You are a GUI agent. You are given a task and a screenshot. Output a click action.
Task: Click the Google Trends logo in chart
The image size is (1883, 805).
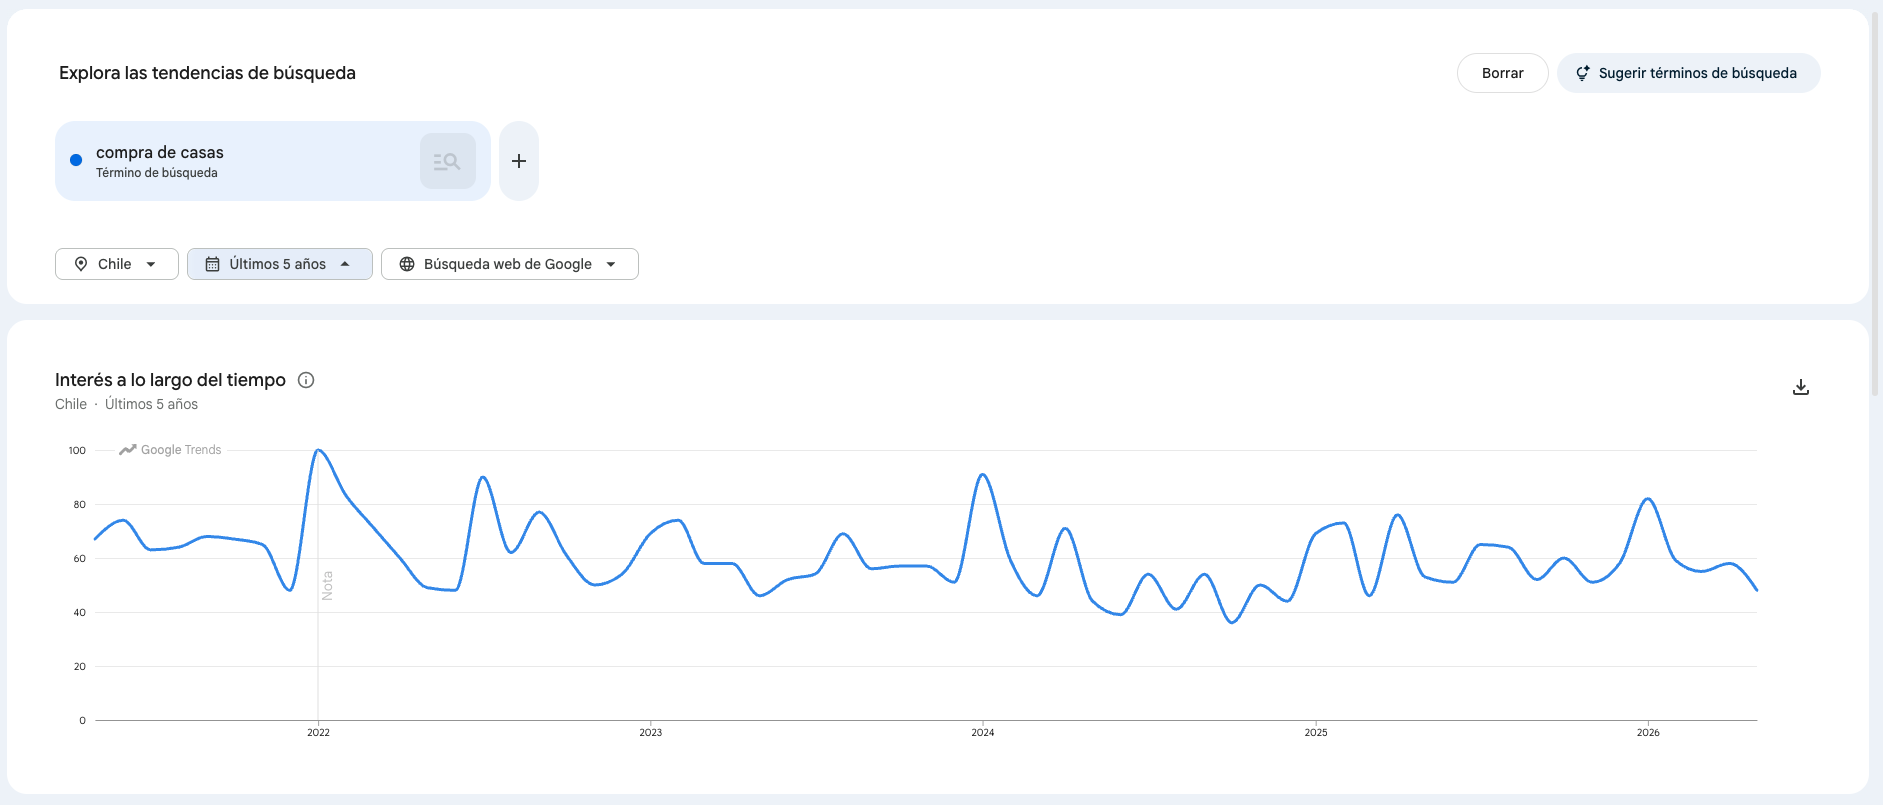tap(170, 450)
